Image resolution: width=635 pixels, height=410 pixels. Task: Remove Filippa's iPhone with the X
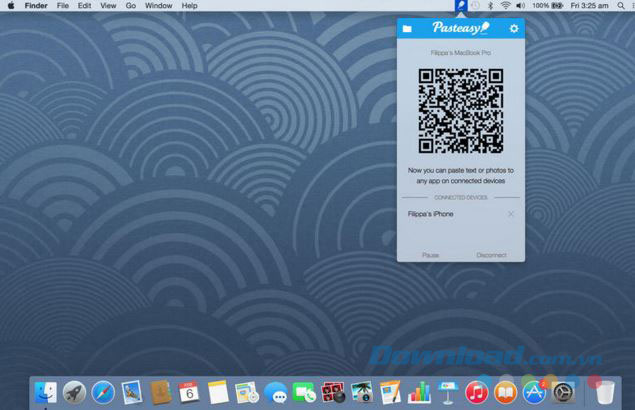[x=511, y=214]
